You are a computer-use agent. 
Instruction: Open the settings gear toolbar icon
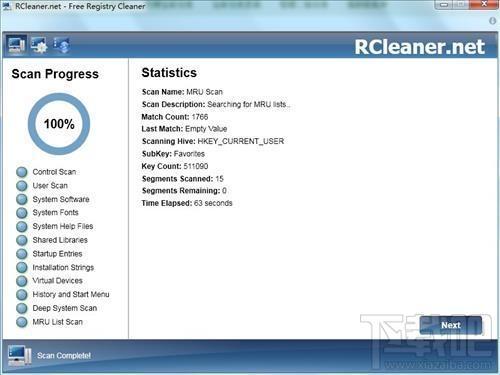point(39,45)
